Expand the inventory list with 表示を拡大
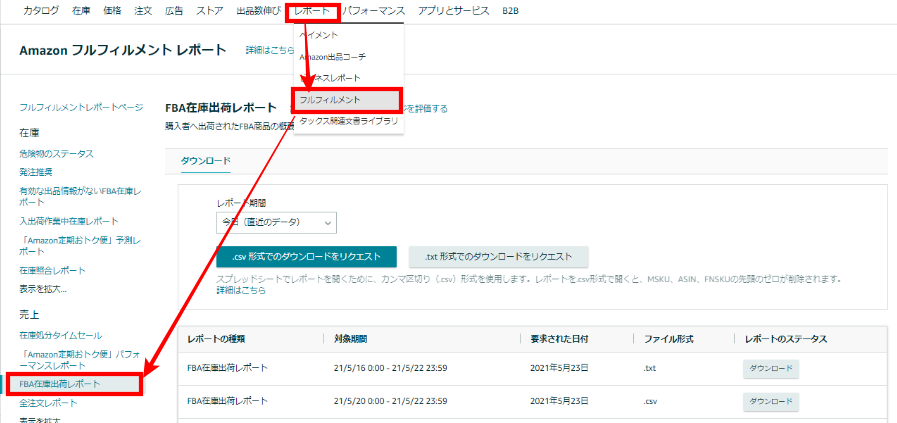897x423 pixels. pyautogui.click(x=43, y=289)
